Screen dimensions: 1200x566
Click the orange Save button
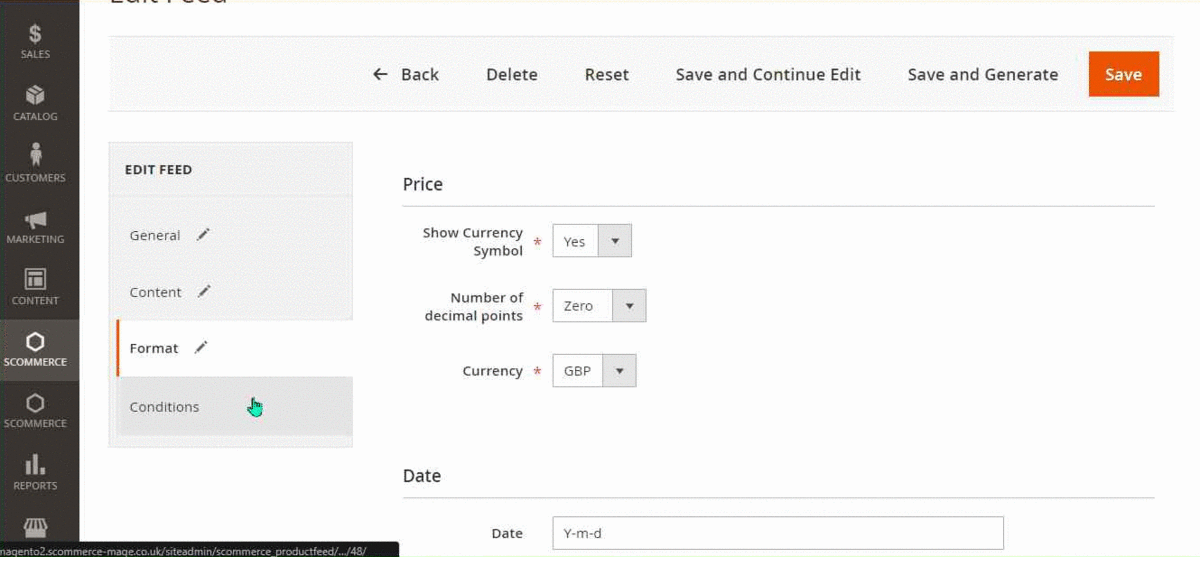[1123, 74]
